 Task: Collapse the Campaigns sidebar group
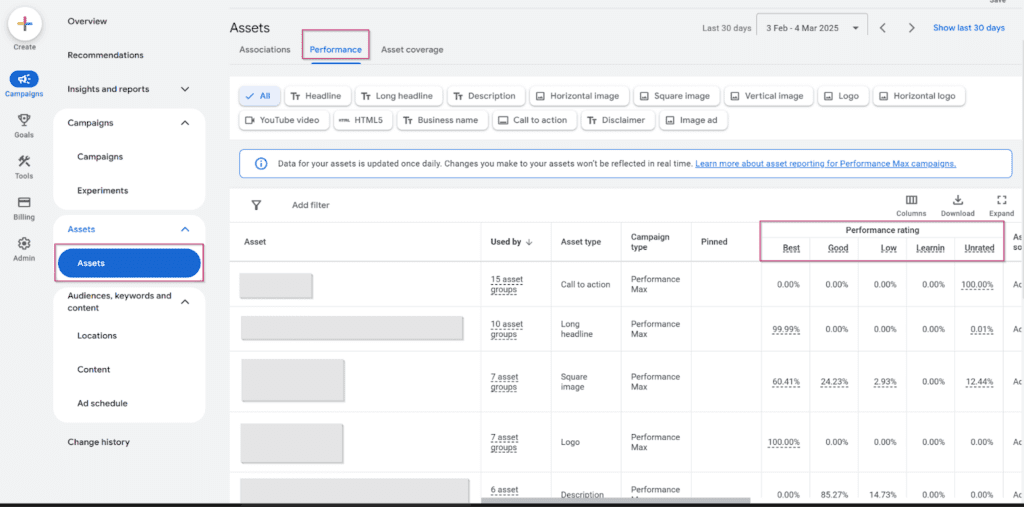tap(185, 123)
